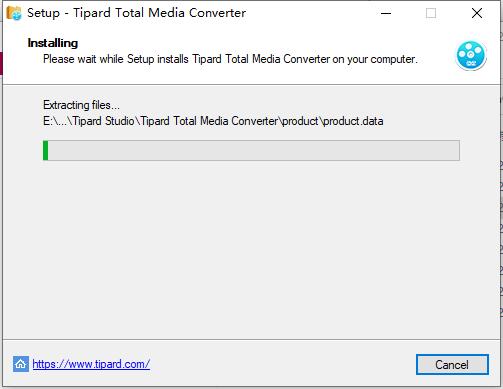This screenshot has height=389, width=503.
Task: Click the word 'Setup' in the title bar
Action: [x=43, y=13]
